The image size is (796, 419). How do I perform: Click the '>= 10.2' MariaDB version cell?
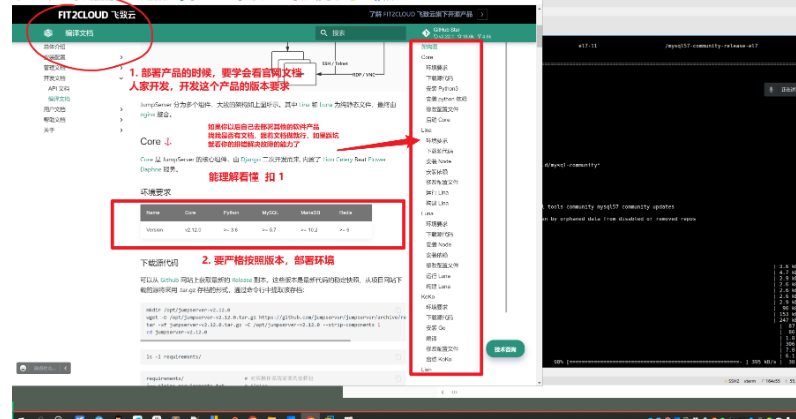tap(309, 230)
